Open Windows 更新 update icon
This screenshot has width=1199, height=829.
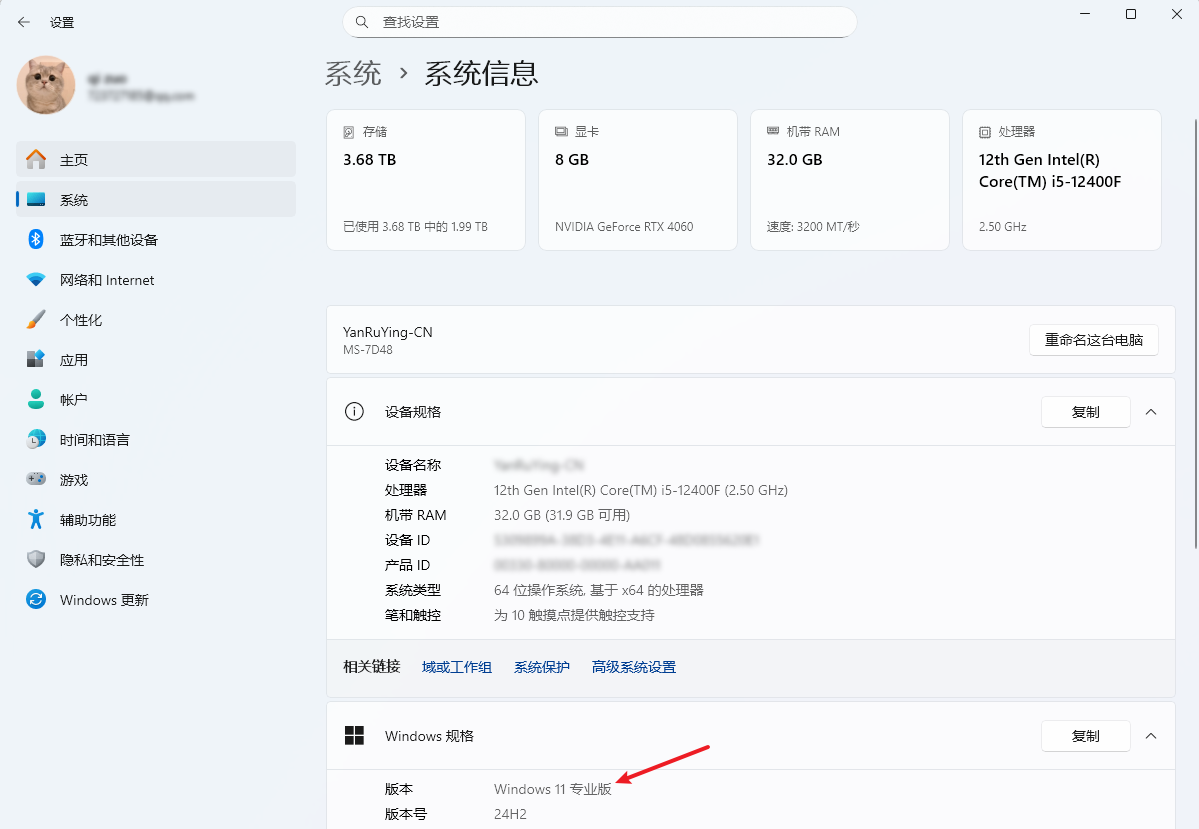(36, 600)
